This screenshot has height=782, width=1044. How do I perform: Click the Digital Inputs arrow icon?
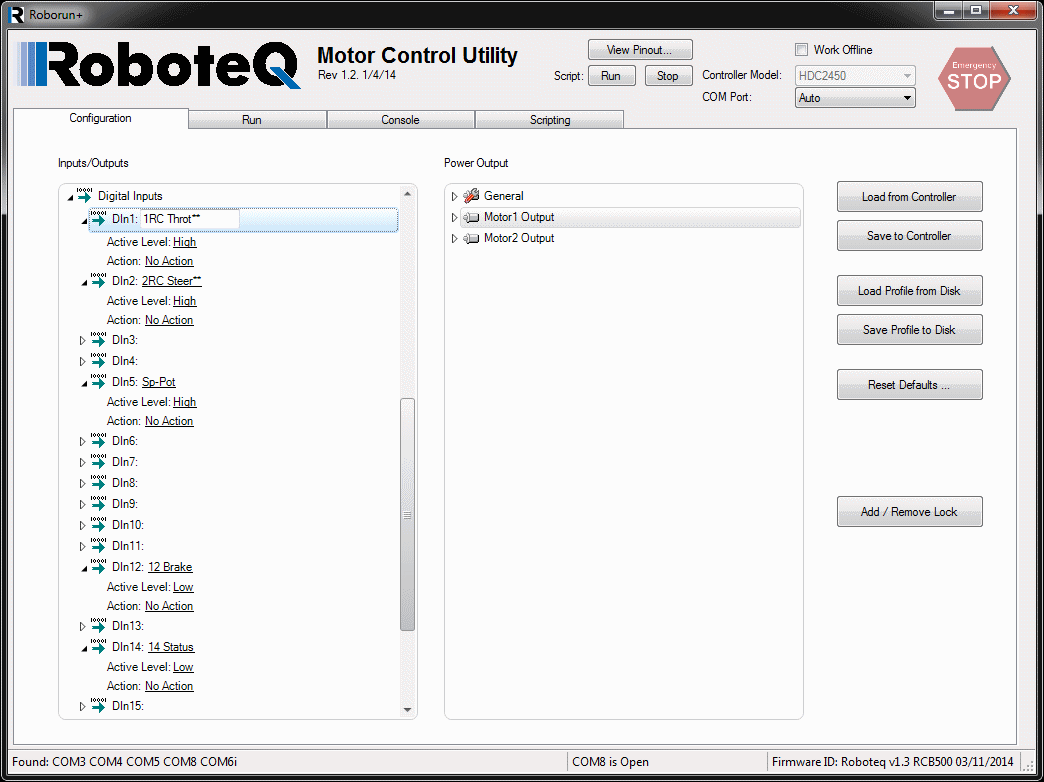[x=84, y=196]
